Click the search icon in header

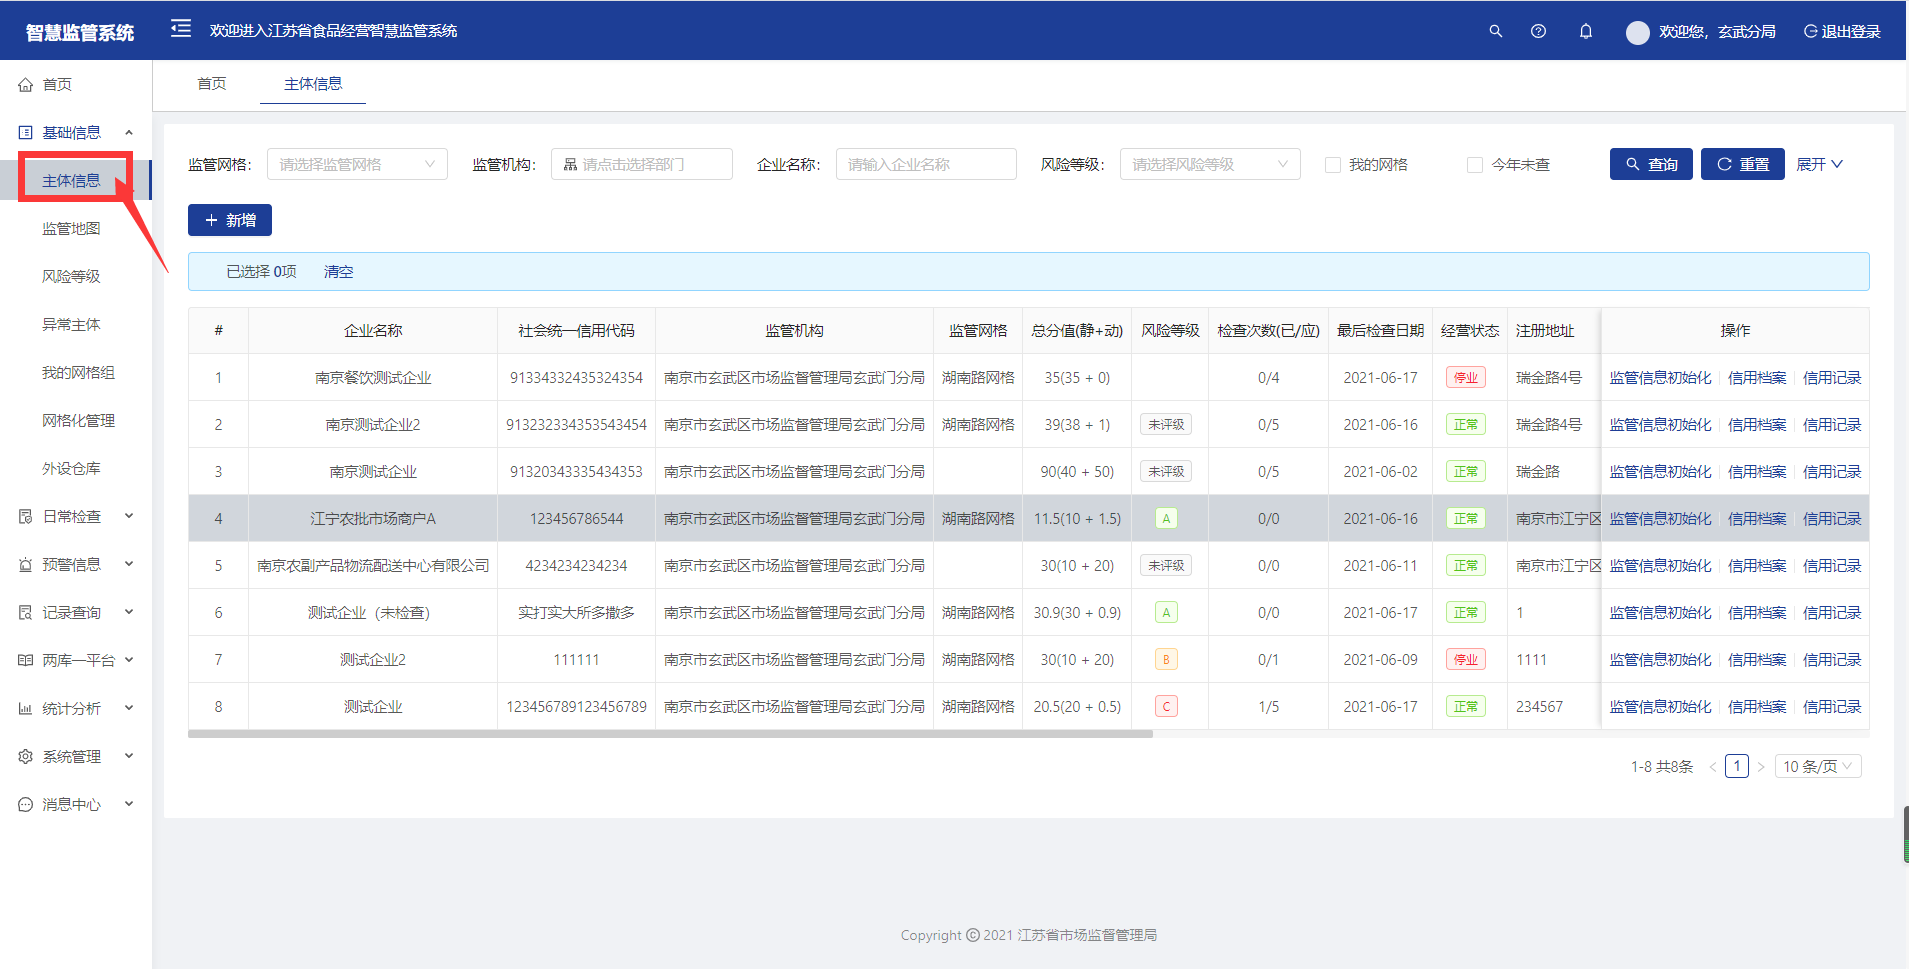pos(1495,31)
